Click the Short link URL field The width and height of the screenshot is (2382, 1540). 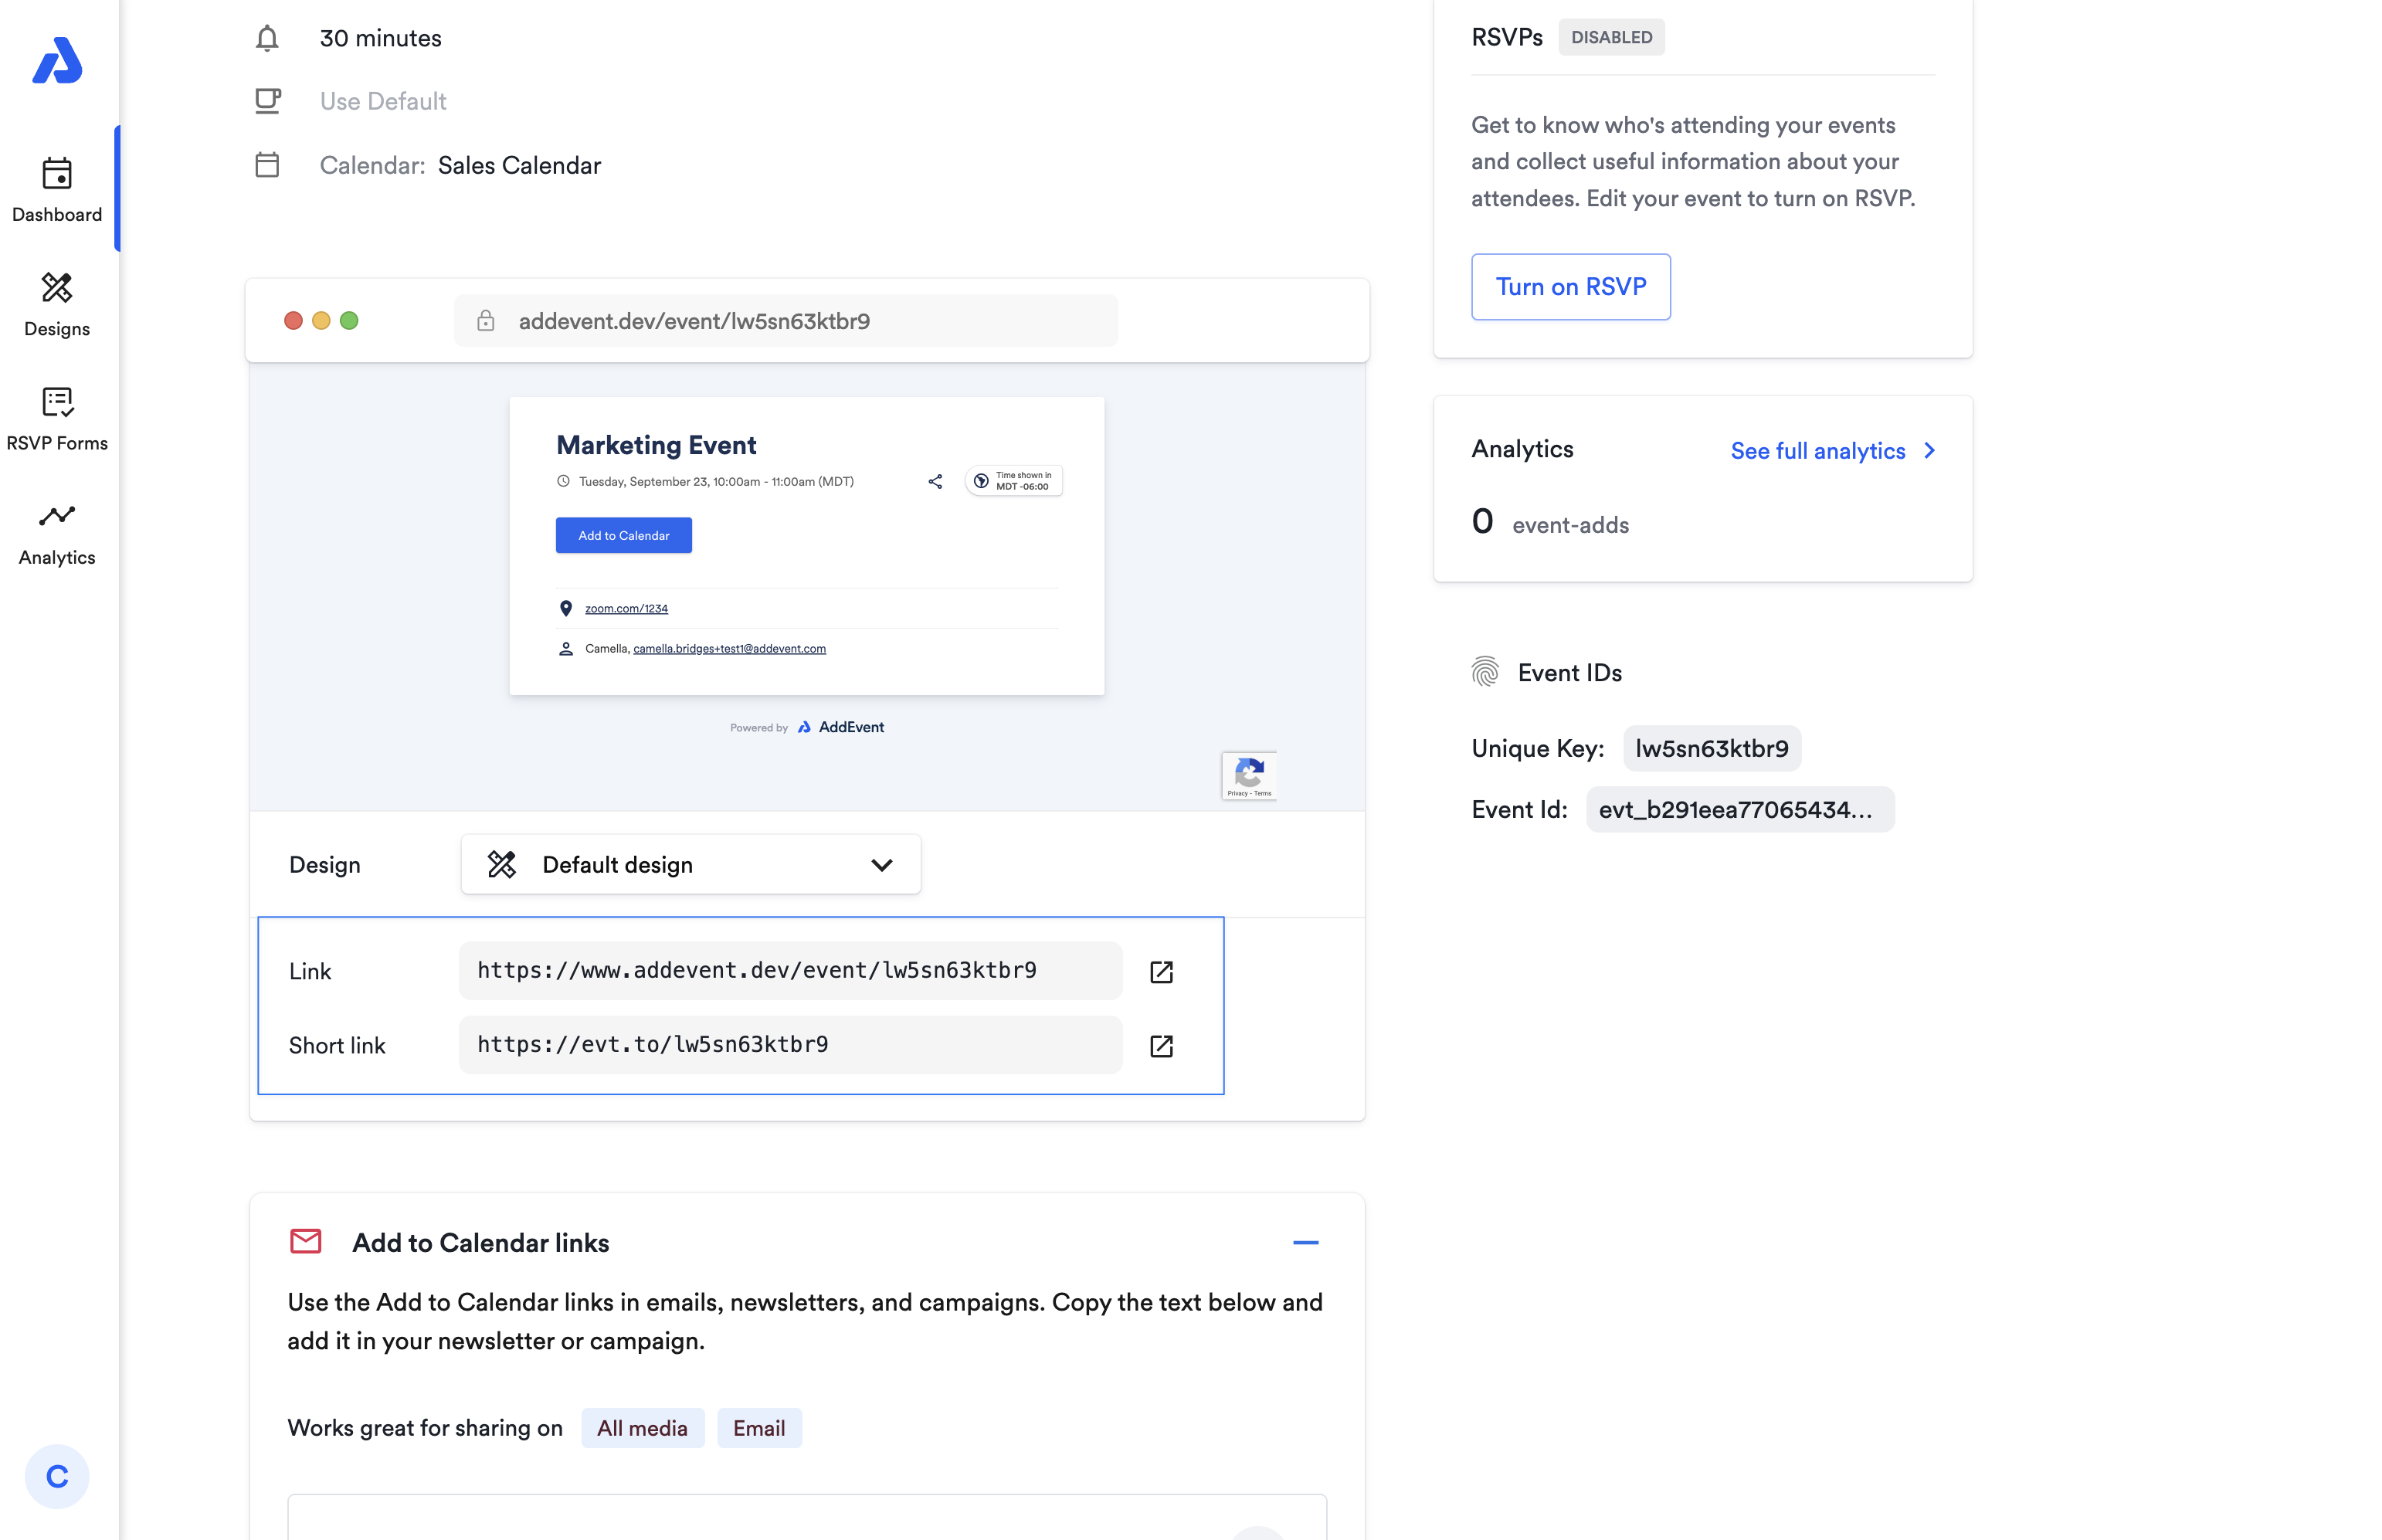click(x=789, y=1044)
